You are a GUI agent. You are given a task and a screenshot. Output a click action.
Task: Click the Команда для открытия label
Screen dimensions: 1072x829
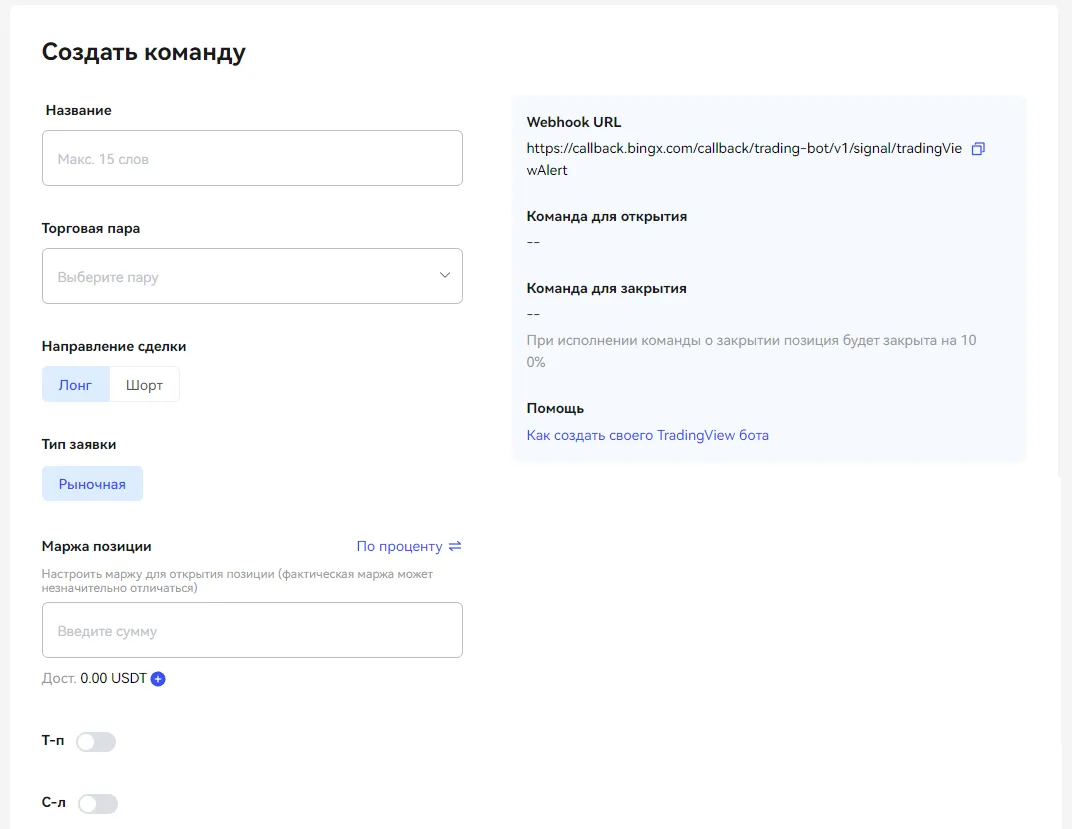click(606, 216)
